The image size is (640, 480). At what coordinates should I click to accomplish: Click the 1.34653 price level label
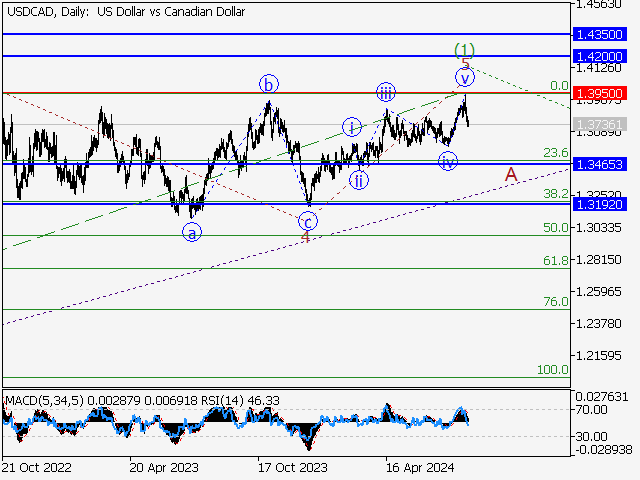click(599, 164)
